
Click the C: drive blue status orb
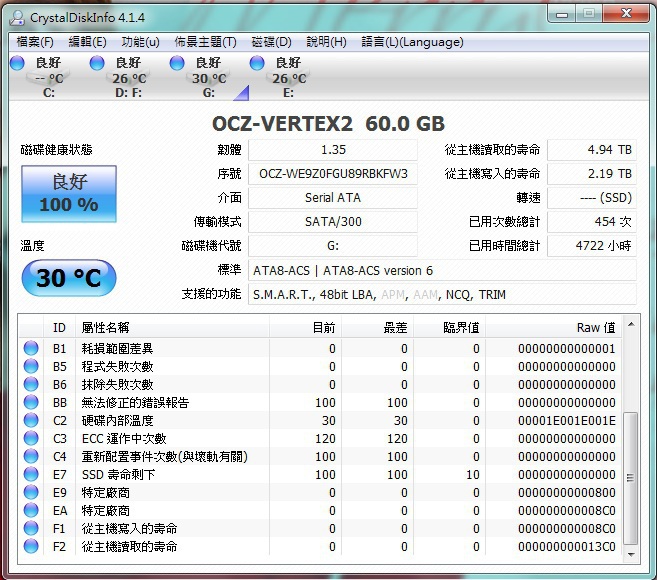click(x=17, y=63)
